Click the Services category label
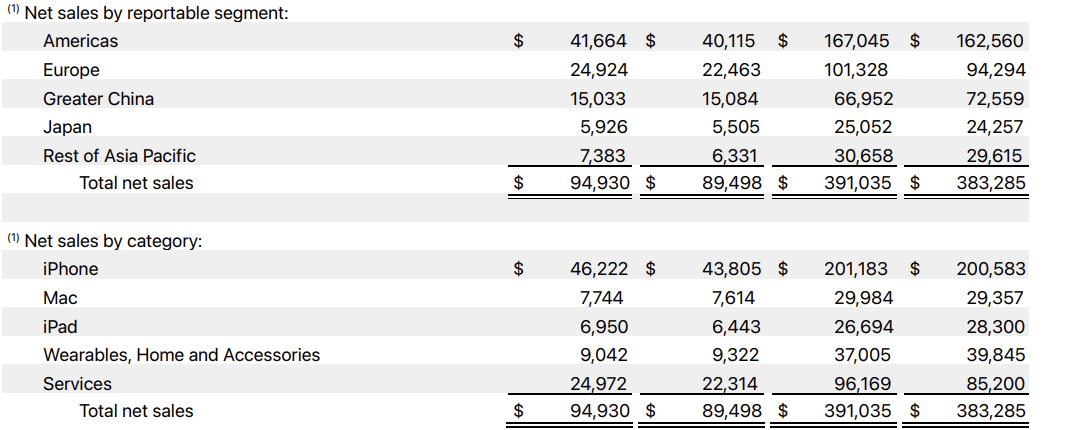 point(77,384)
